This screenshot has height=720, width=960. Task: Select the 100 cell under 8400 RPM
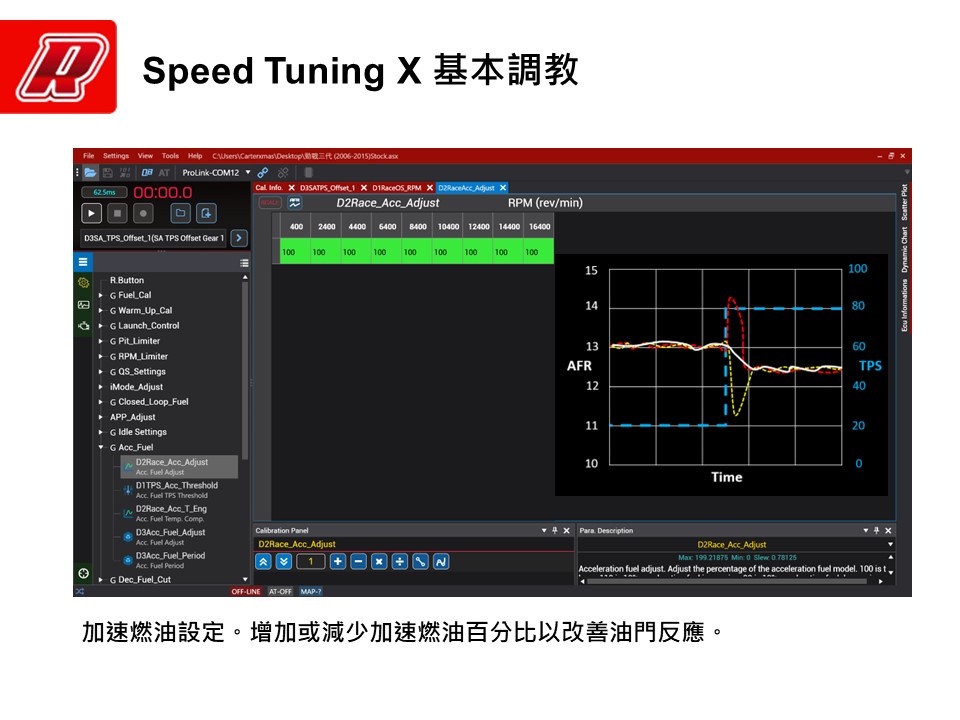417,252
